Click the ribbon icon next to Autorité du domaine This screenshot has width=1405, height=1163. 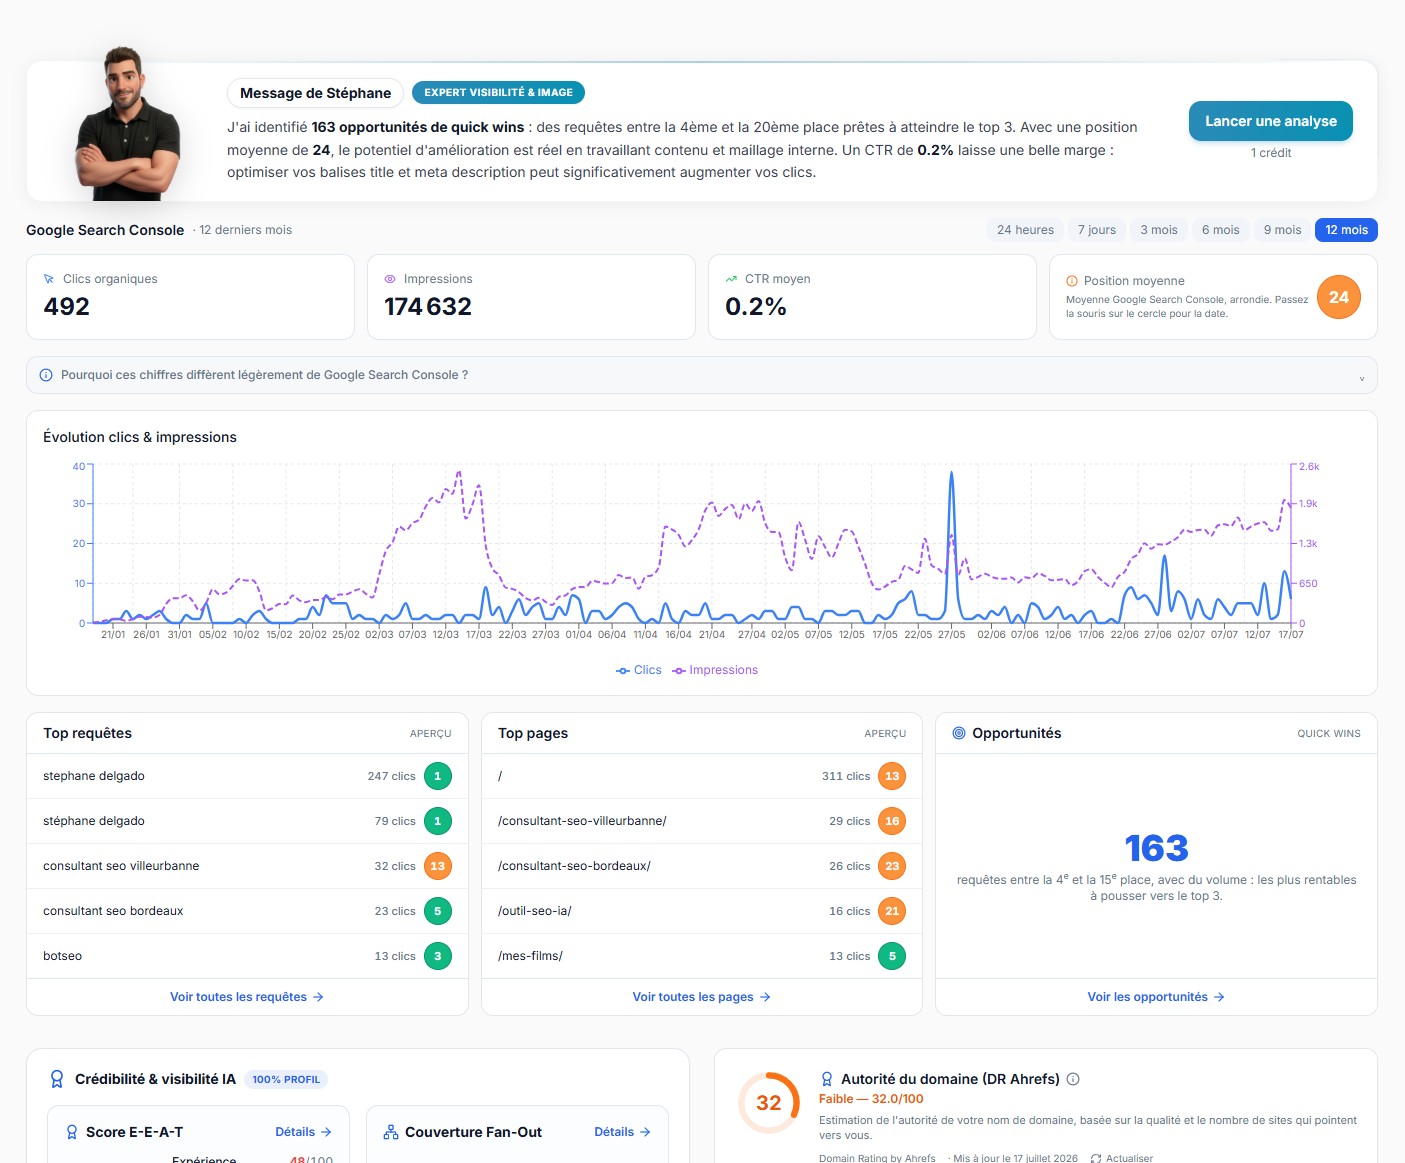pos(827,1079)
